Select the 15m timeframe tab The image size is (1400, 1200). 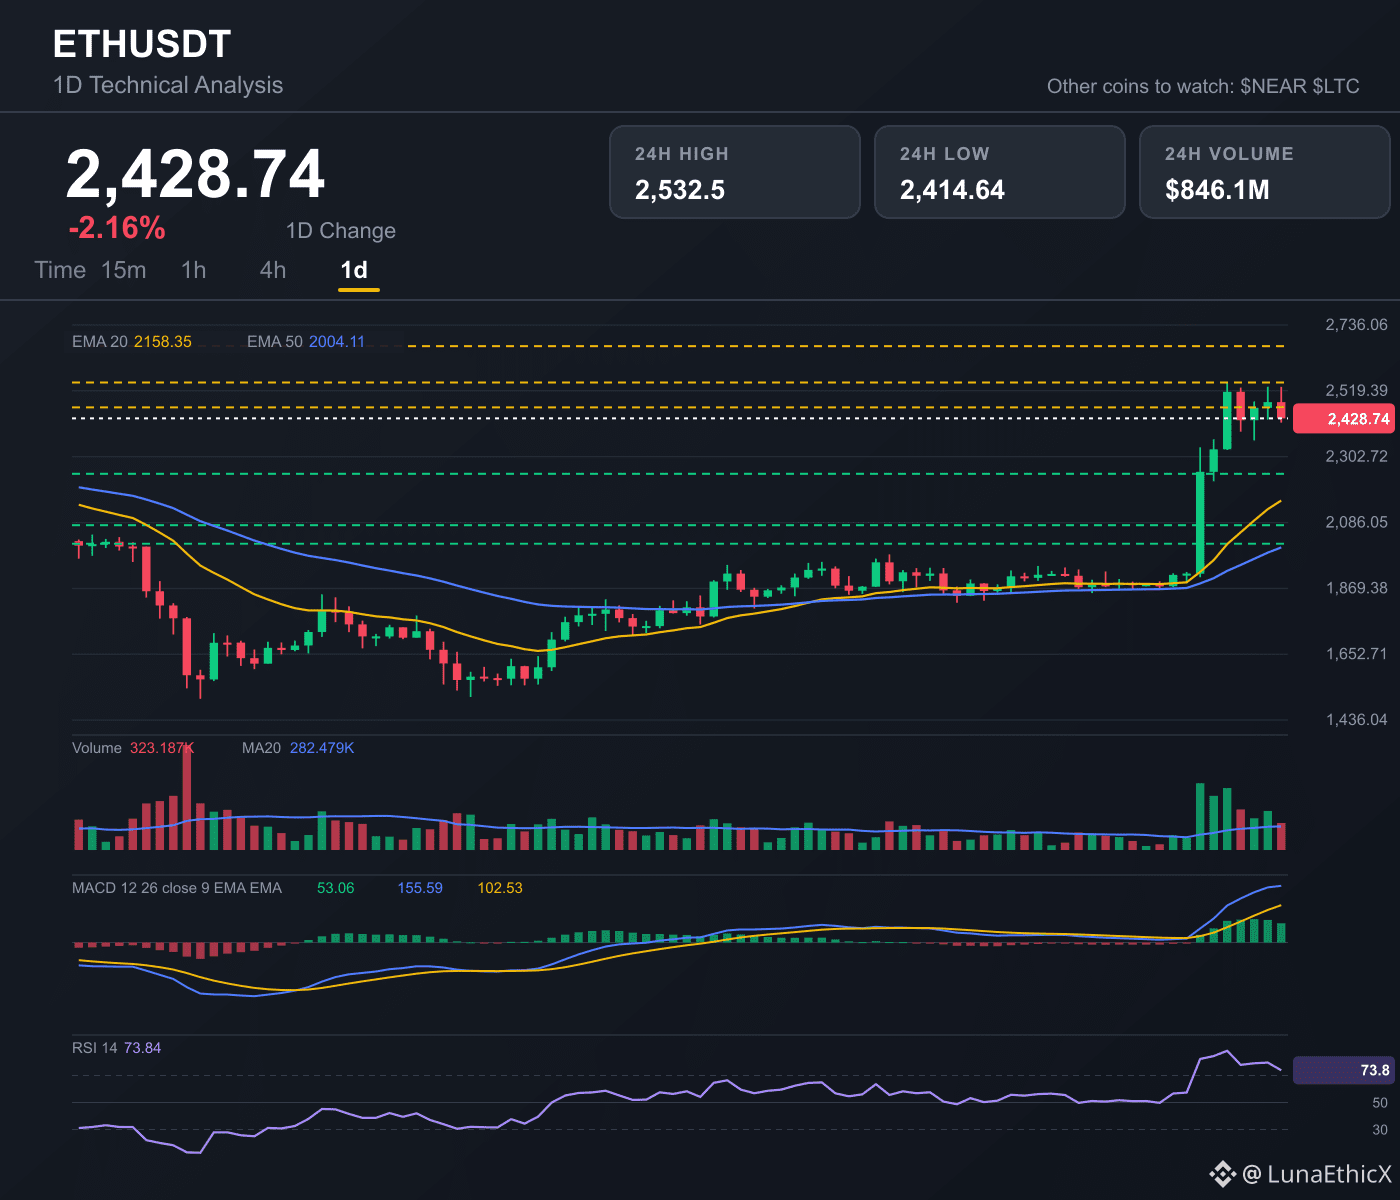[x=124, y=270]
